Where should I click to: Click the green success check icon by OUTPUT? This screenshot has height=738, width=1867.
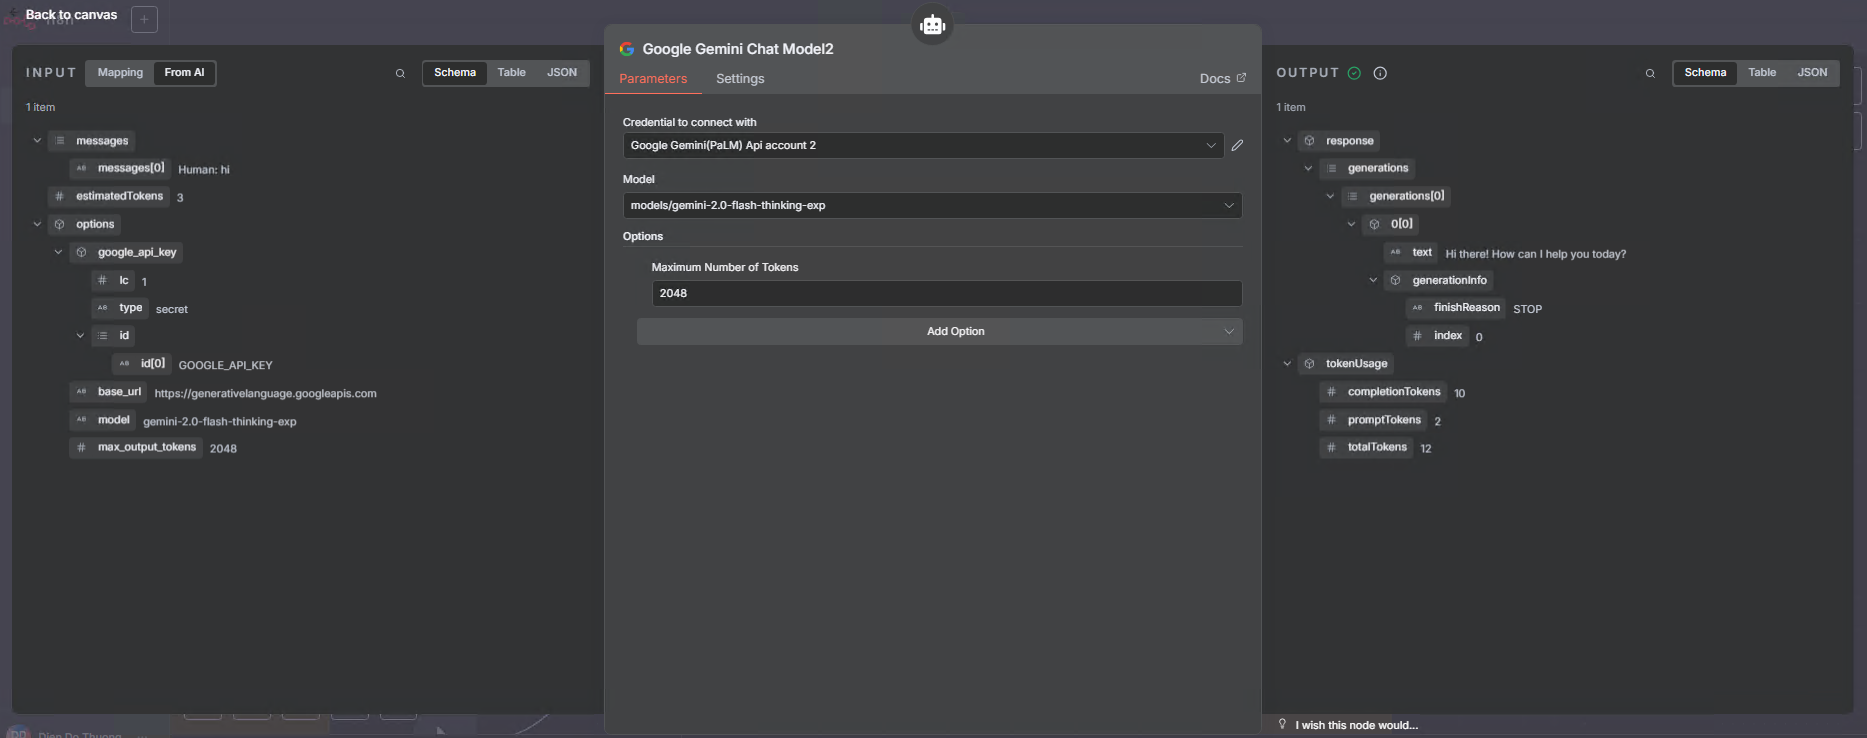point(1354,73)
